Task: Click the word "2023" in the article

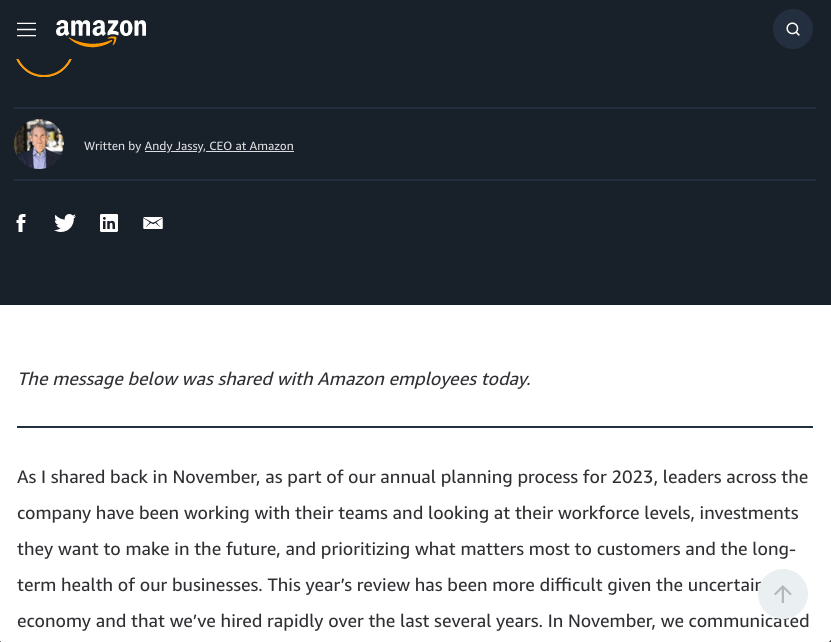Action: (632, 477)
